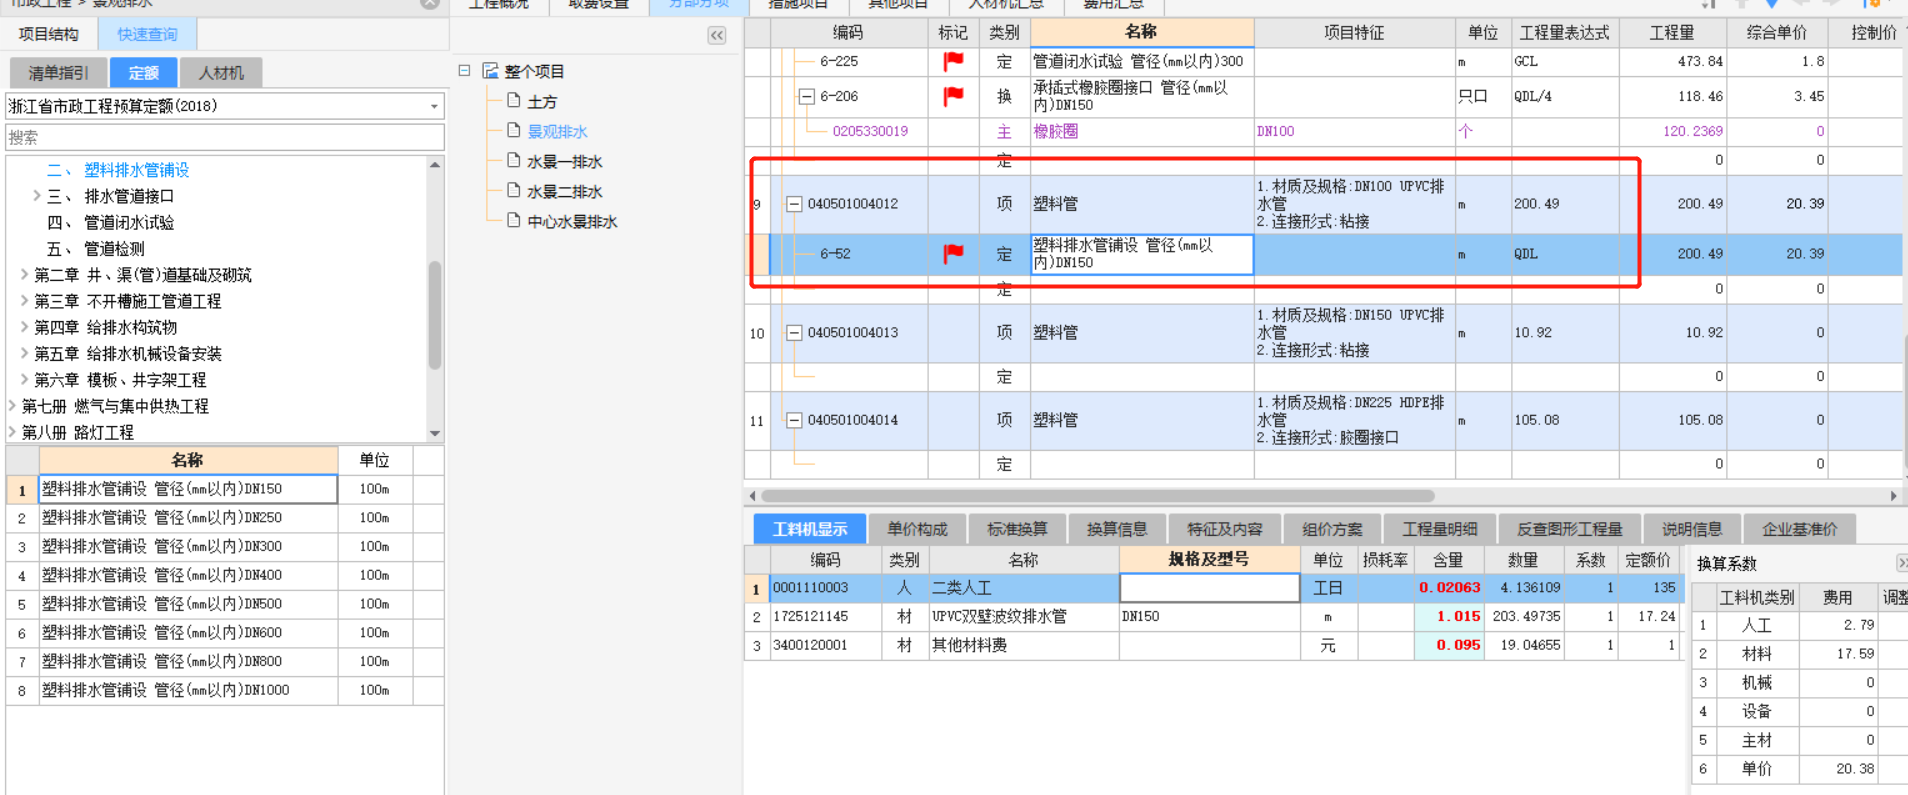This screenshot has width=1908, height=795.
Task: Close the 换算系数 panel
Action: (1902, 563)
